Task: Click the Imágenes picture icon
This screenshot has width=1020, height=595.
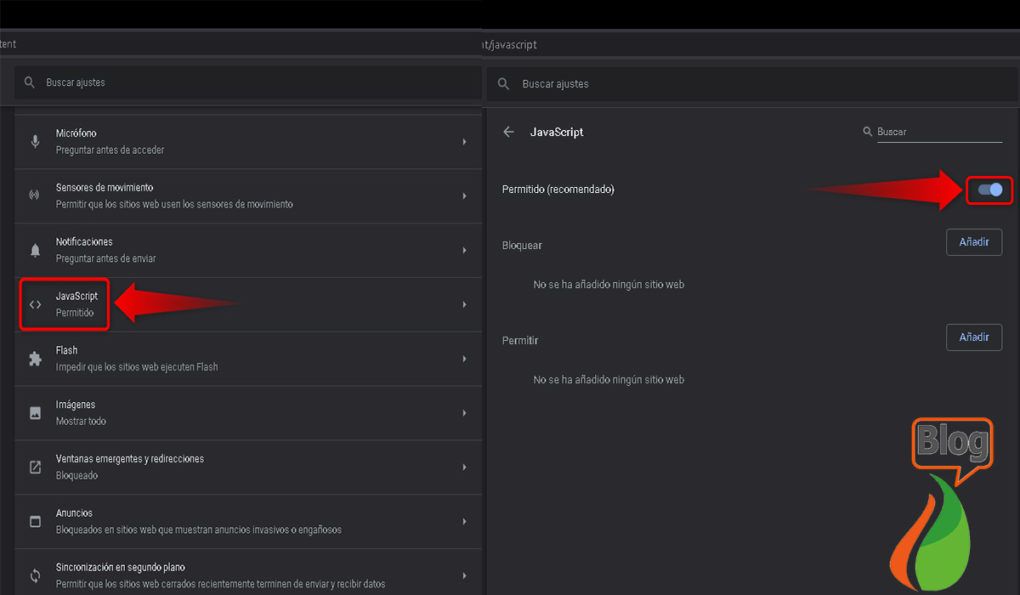Action: pos(36,412)
